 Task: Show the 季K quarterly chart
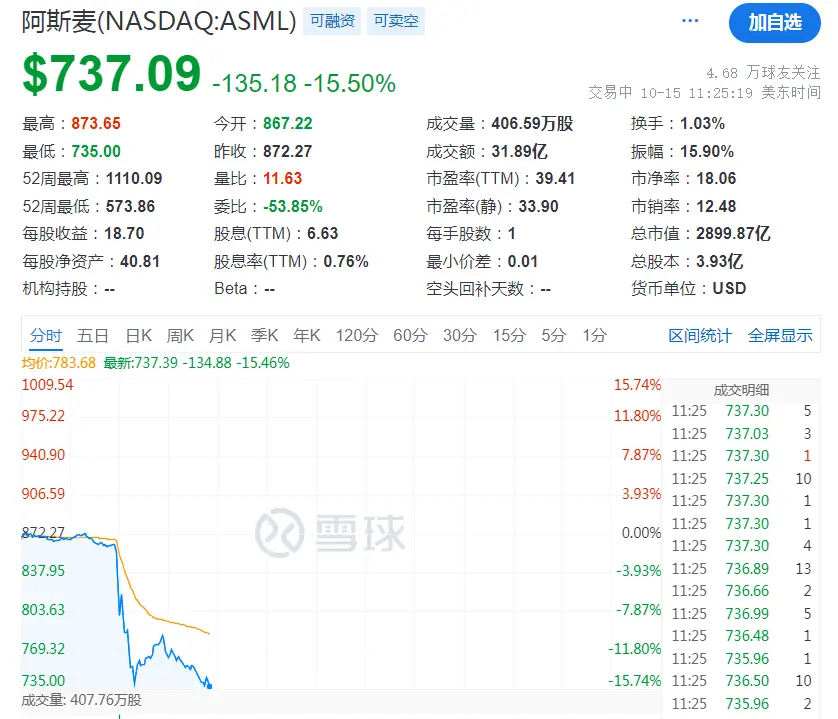point(265,335)
